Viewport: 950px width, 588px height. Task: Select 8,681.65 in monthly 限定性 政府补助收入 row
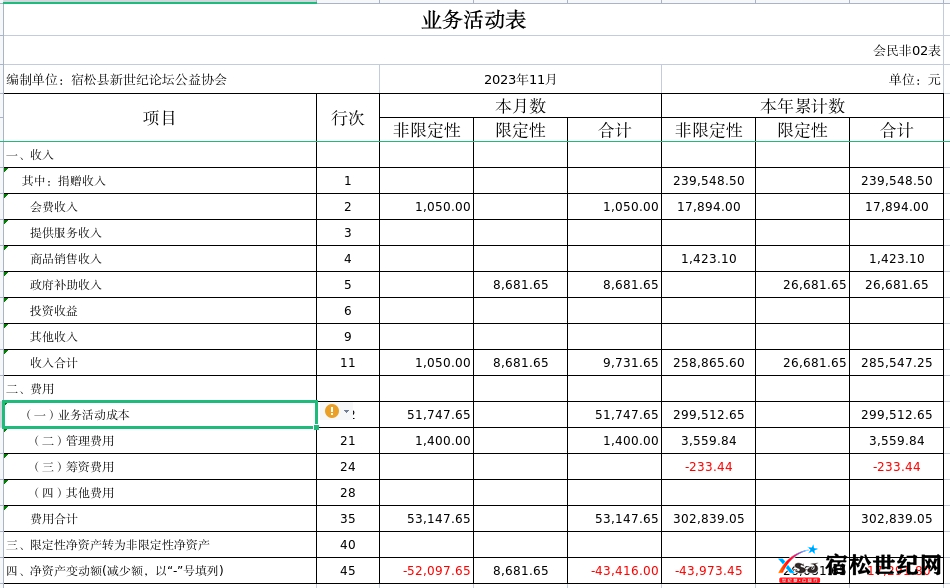tap(520, 285)
